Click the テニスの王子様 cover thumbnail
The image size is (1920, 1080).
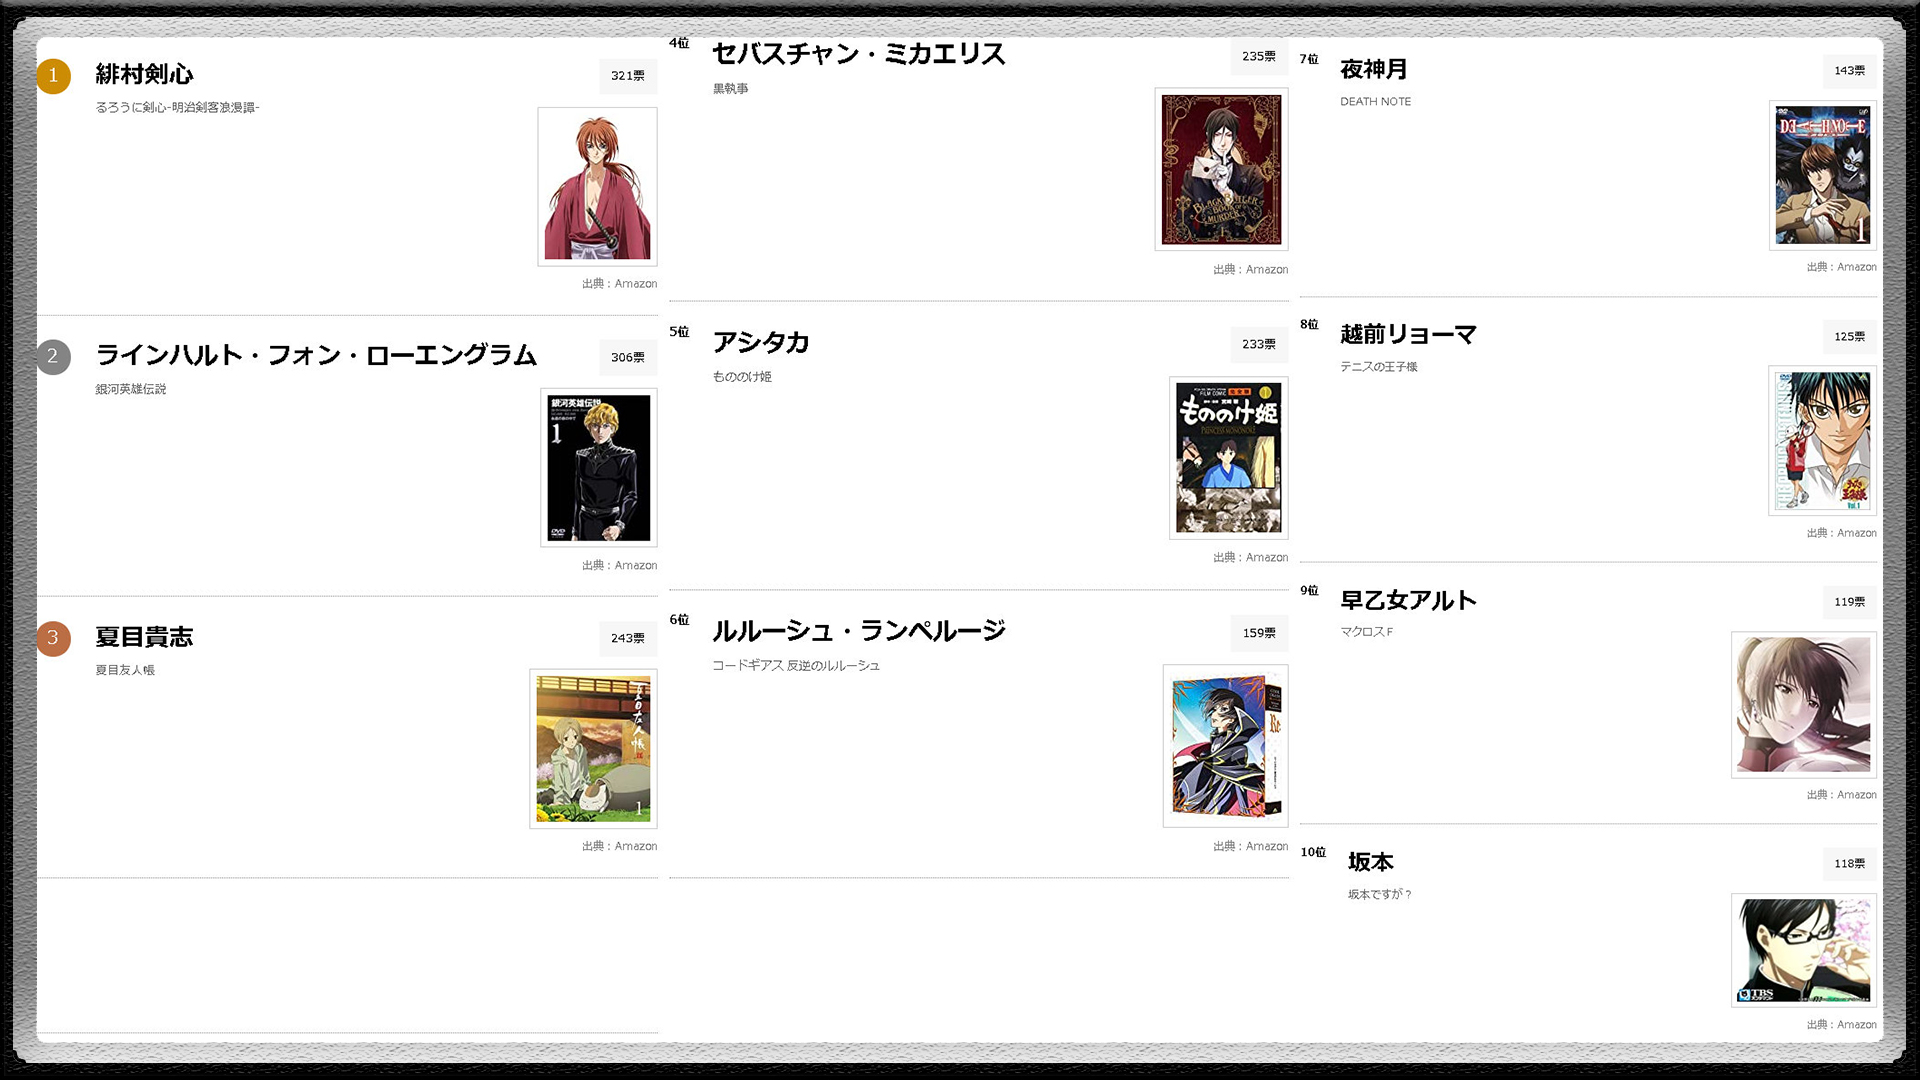click(1823, 441)
